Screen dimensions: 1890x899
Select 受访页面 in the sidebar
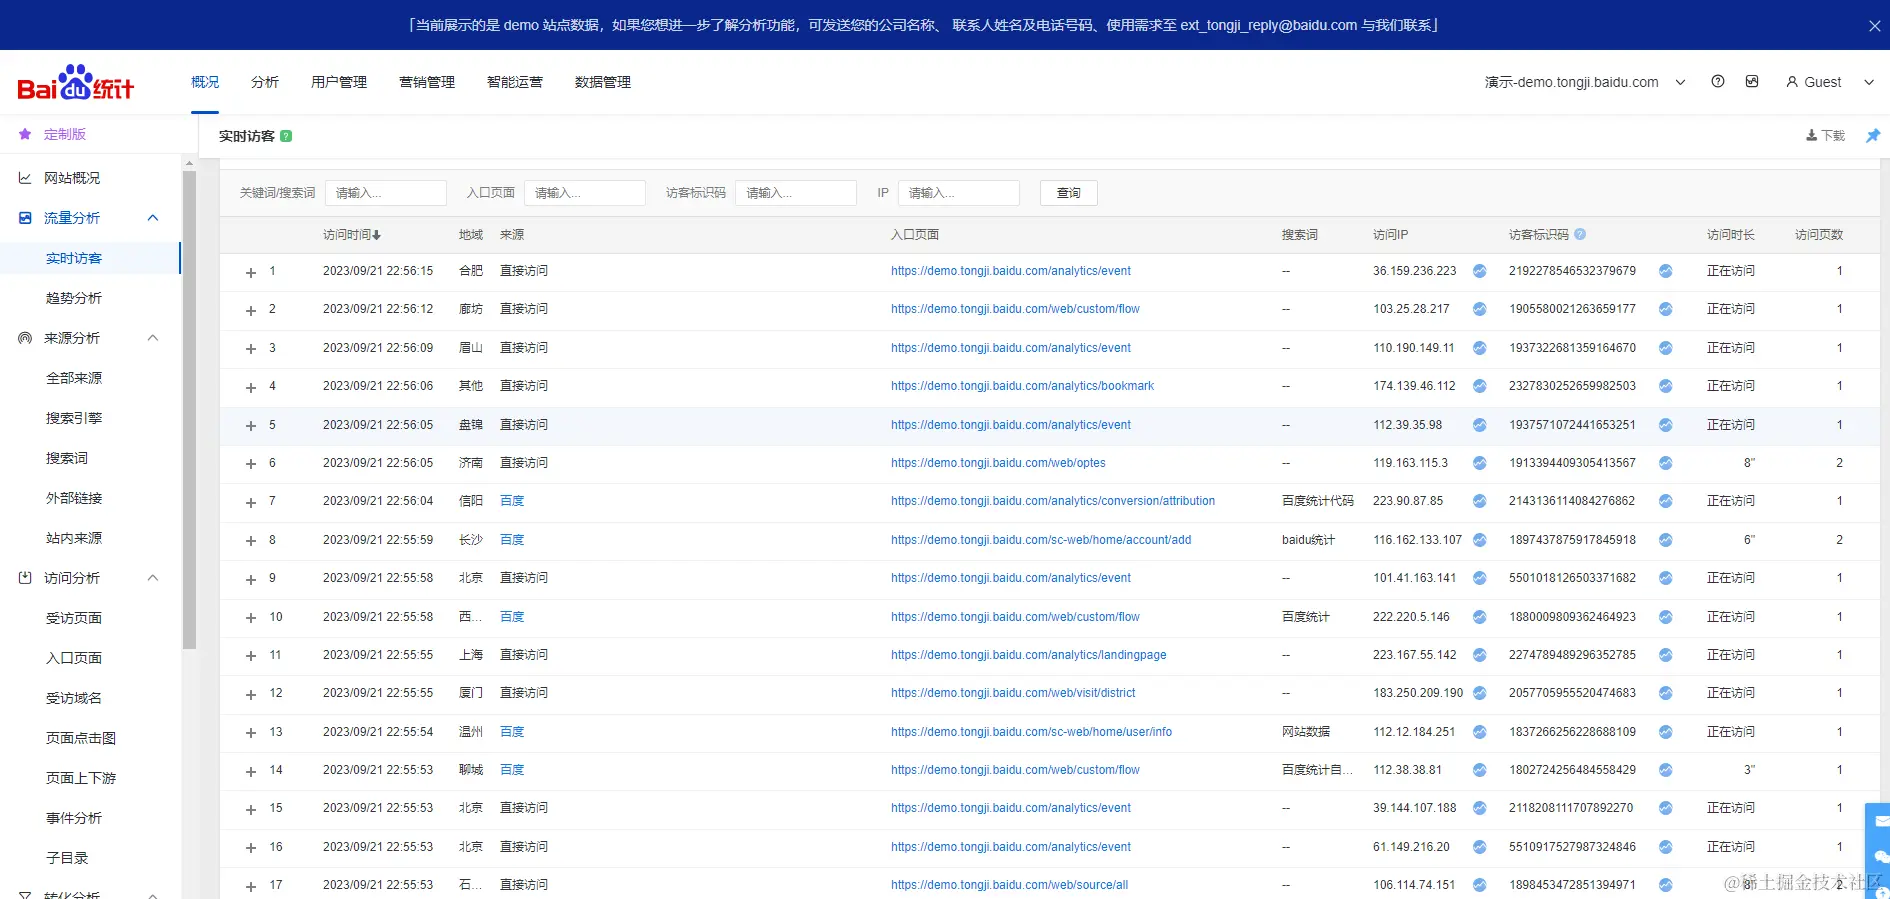(x=74, y=618)
